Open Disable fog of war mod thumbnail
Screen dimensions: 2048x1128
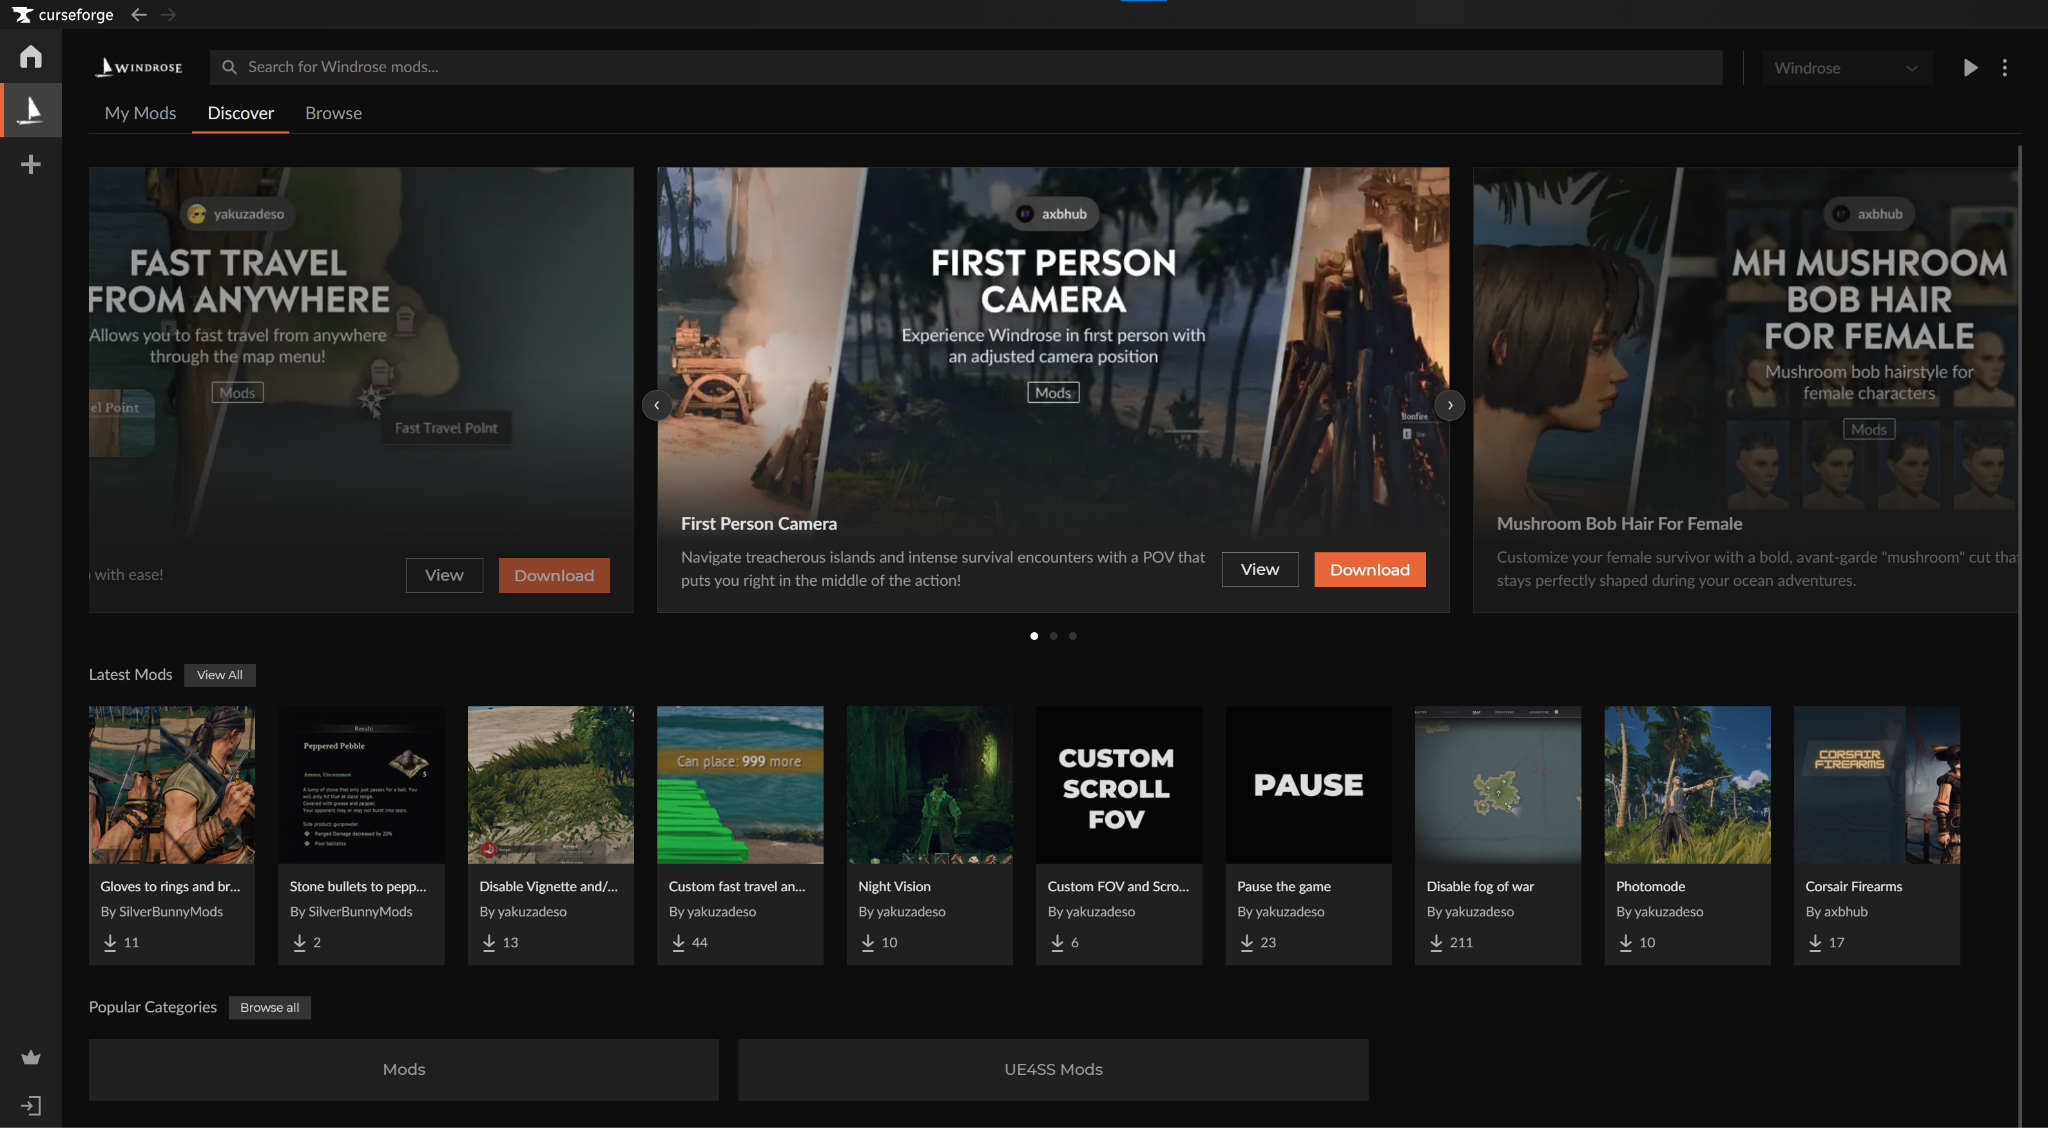tap(1498, 785)
